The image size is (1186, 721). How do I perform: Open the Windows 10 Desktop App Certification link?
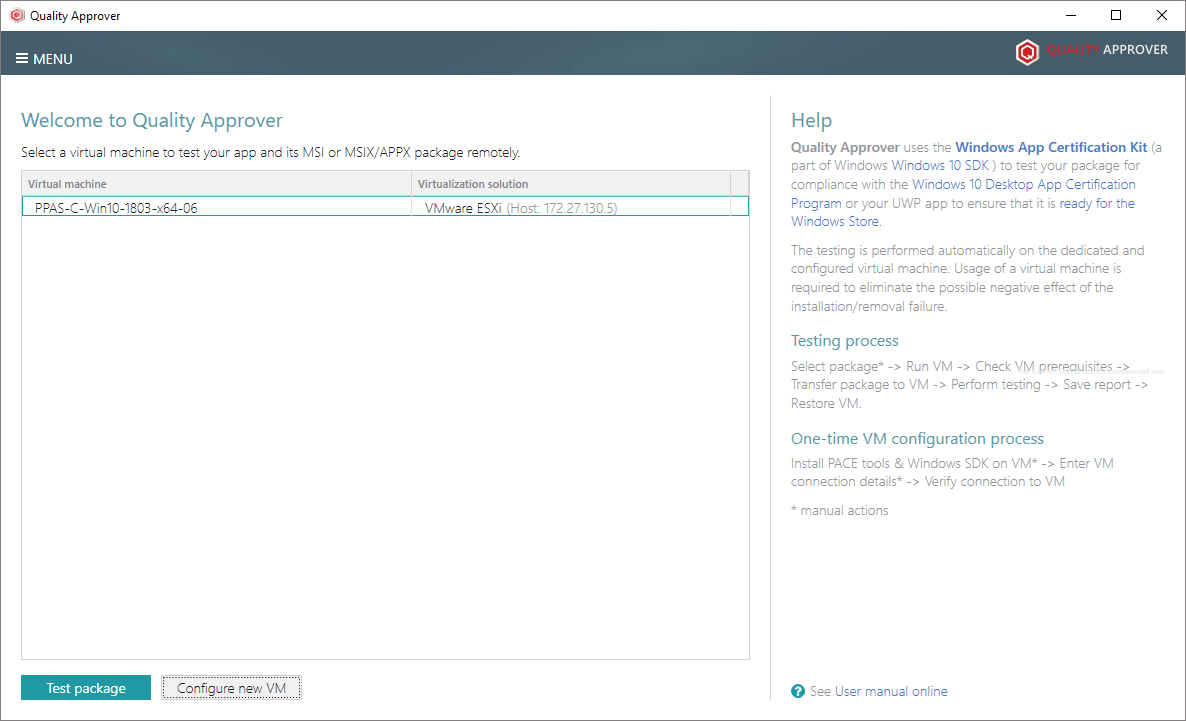[x=1023, y=184]
